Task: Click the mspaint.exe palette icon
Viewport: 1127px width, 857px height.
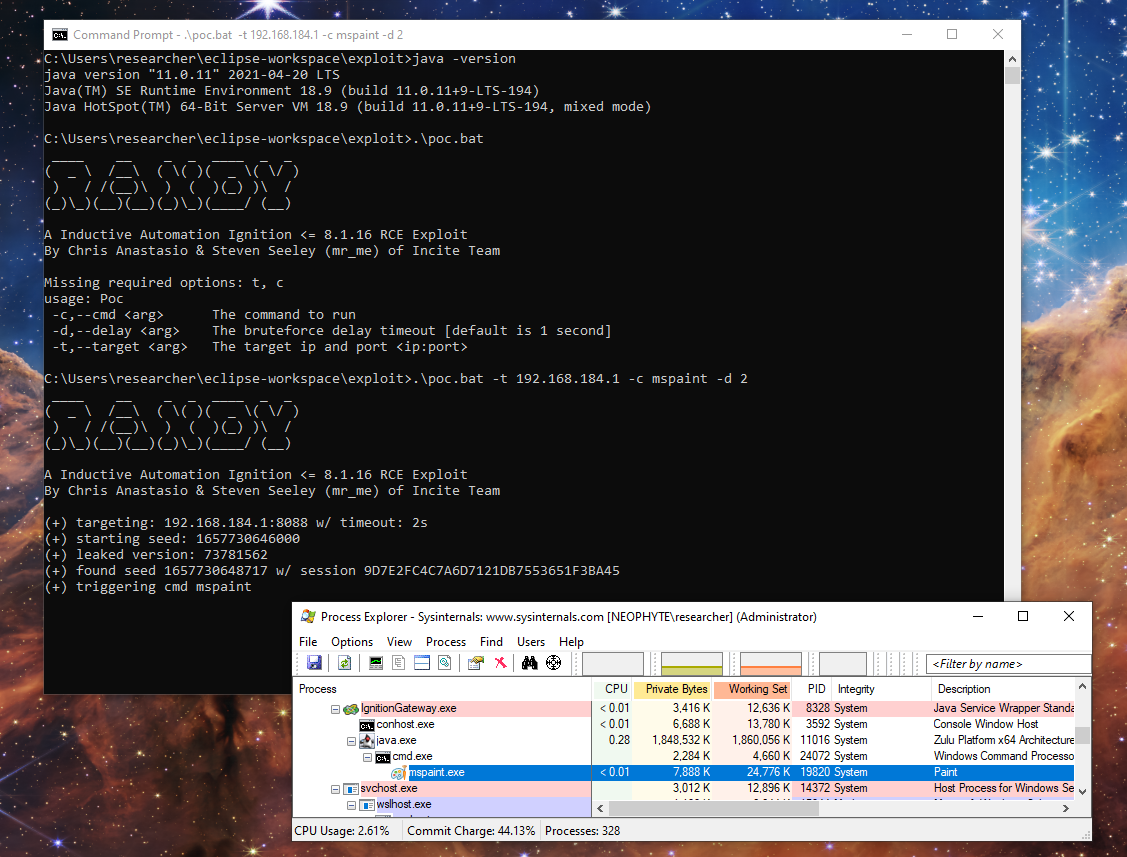Action: pyautogui.click(x=398, y=773)
